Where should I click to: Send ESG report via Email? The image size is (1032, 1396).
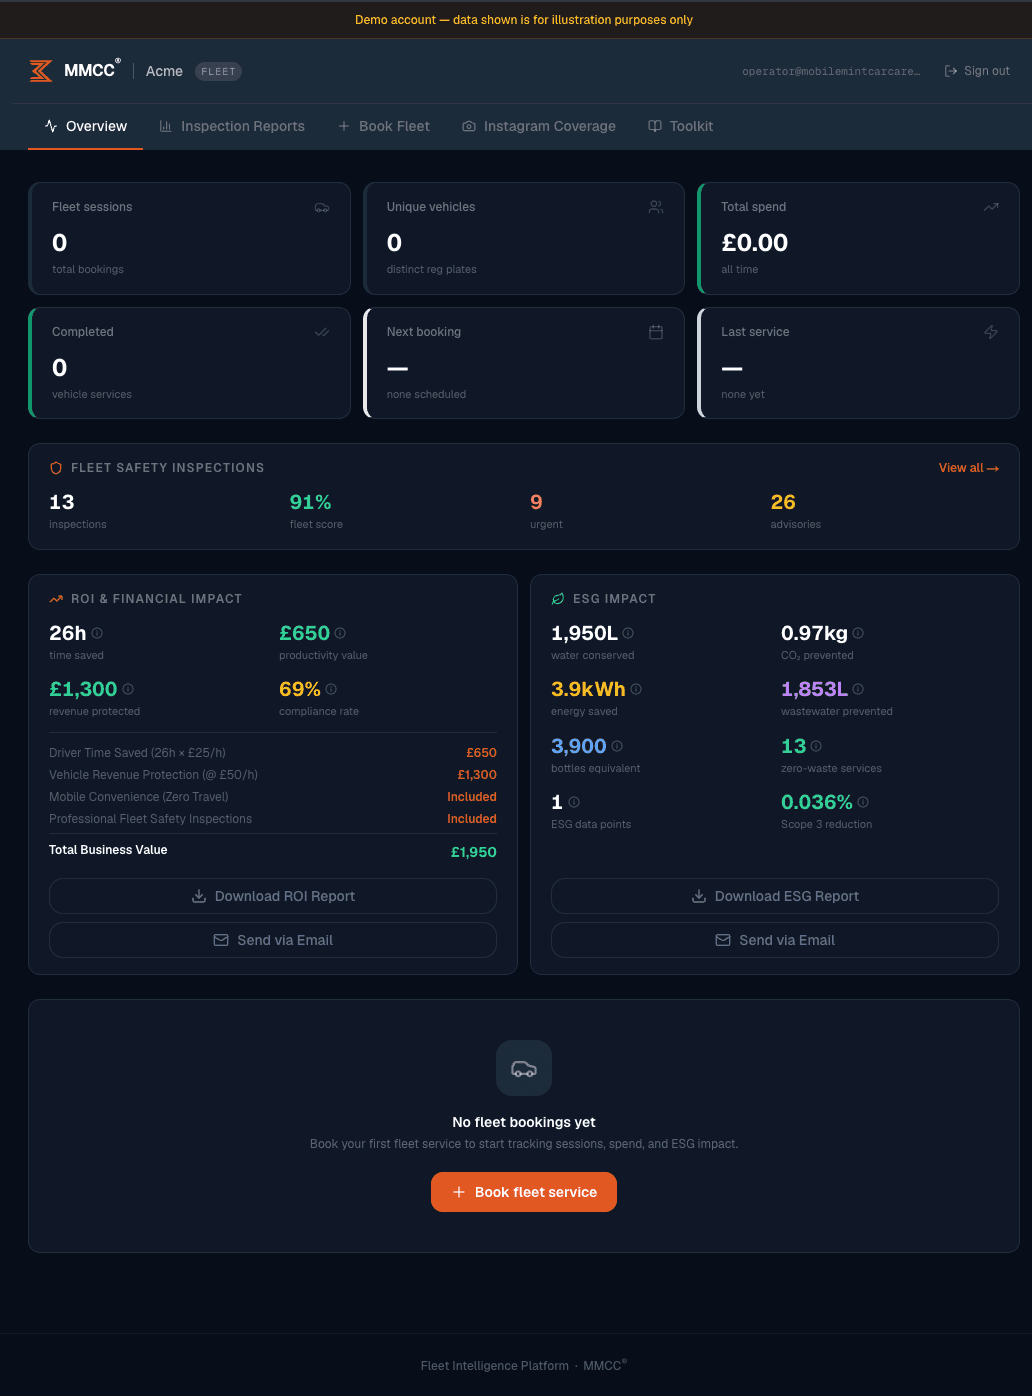click(775, 940)
